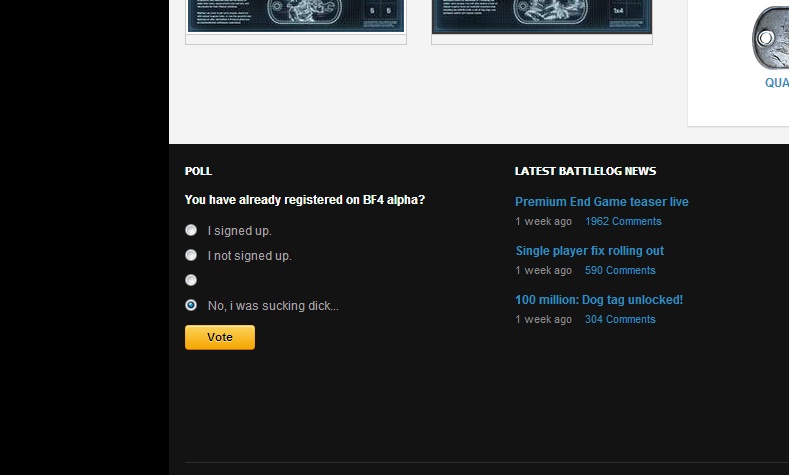Choose the "I not signed up." radio option
This screenshot has height=475, width=789.
(x=191, y=255)
